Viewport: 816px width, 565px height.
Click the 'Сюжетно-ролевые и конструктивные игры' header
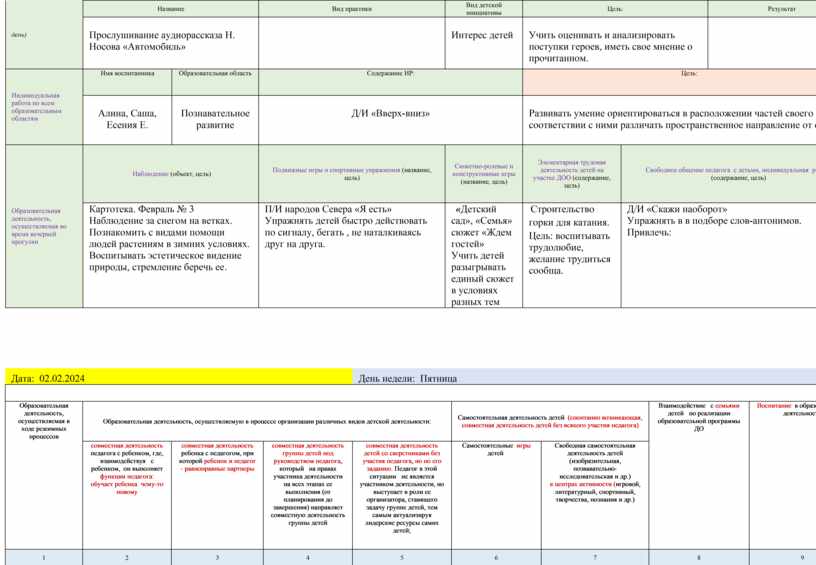pyautogui.click(x=483, y=174)
